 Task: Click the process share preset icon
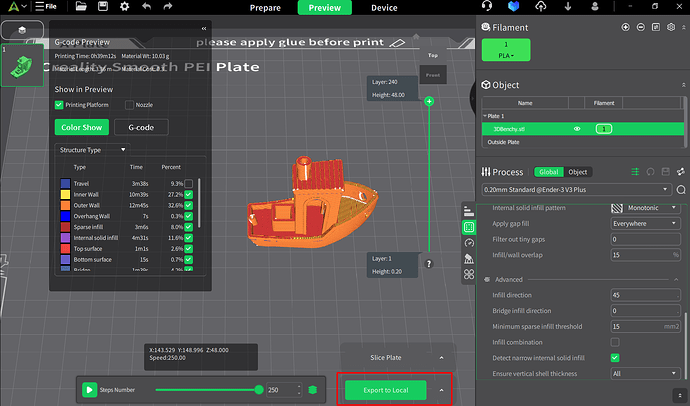681,172
